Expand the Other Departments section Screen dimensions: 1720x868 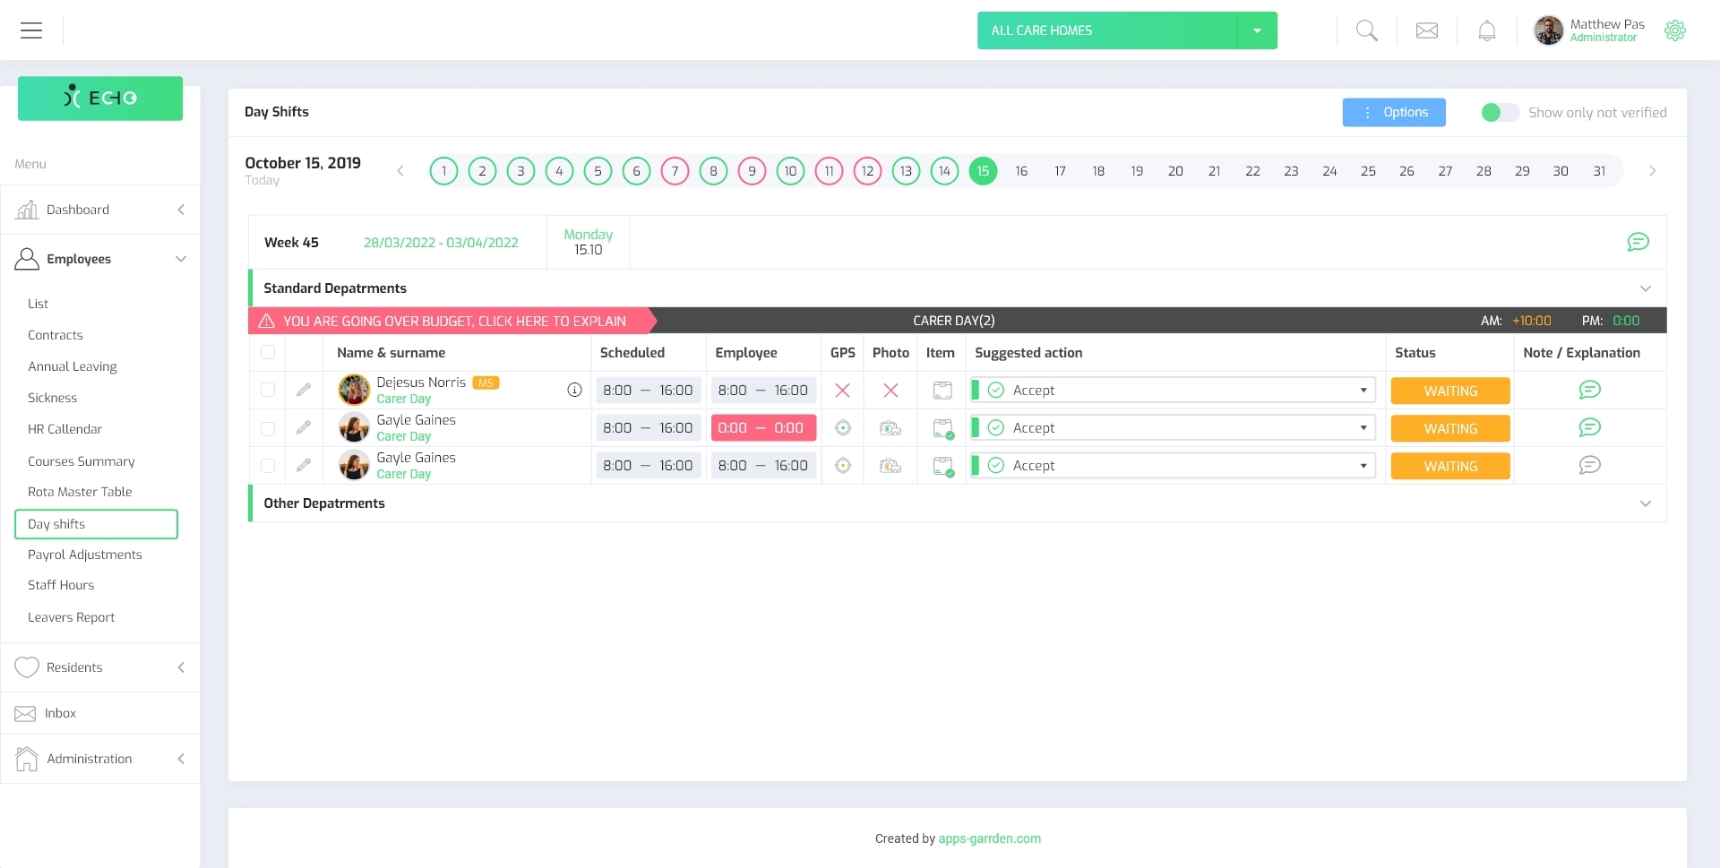tap(1645, 504)
